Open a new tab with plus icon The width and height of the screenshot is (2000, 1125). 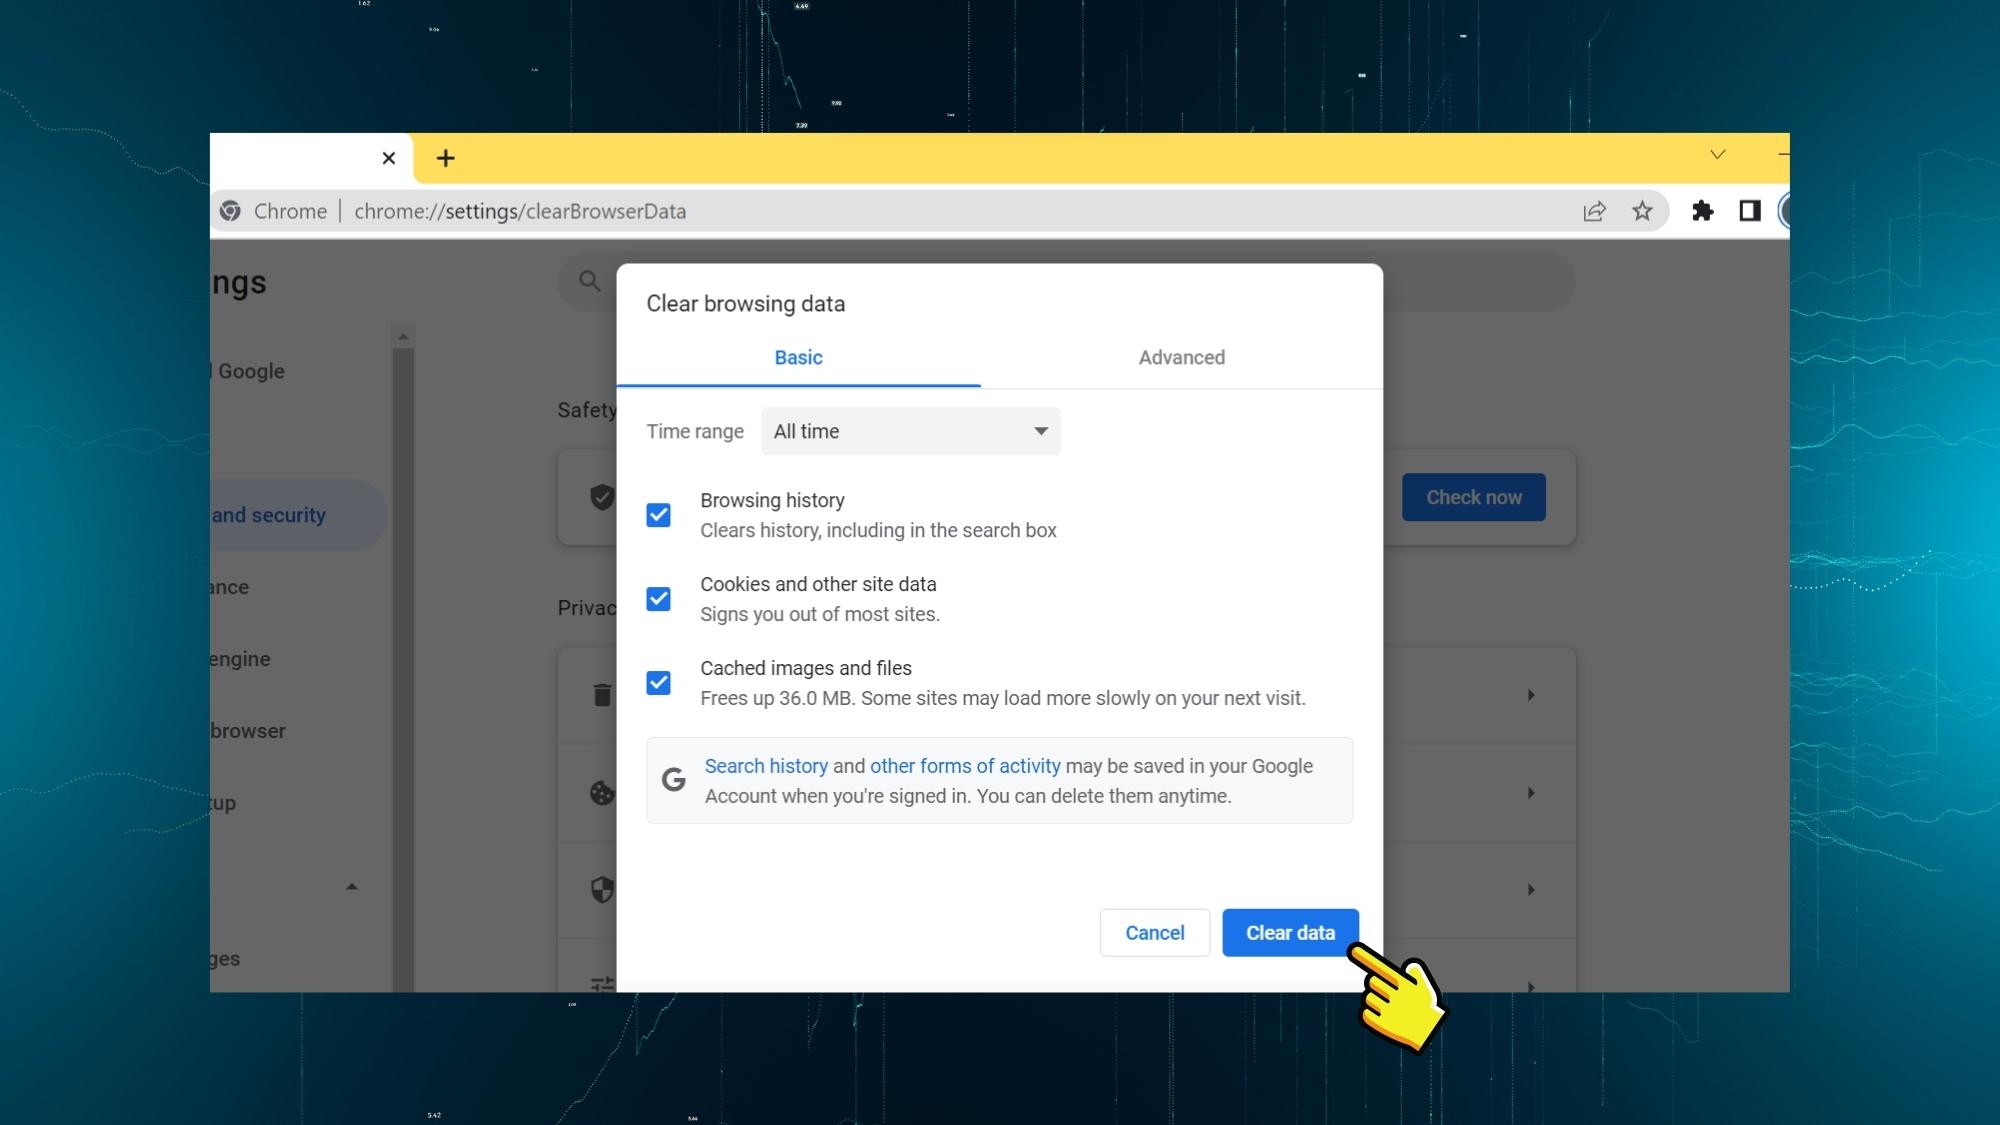click(445, 158)
